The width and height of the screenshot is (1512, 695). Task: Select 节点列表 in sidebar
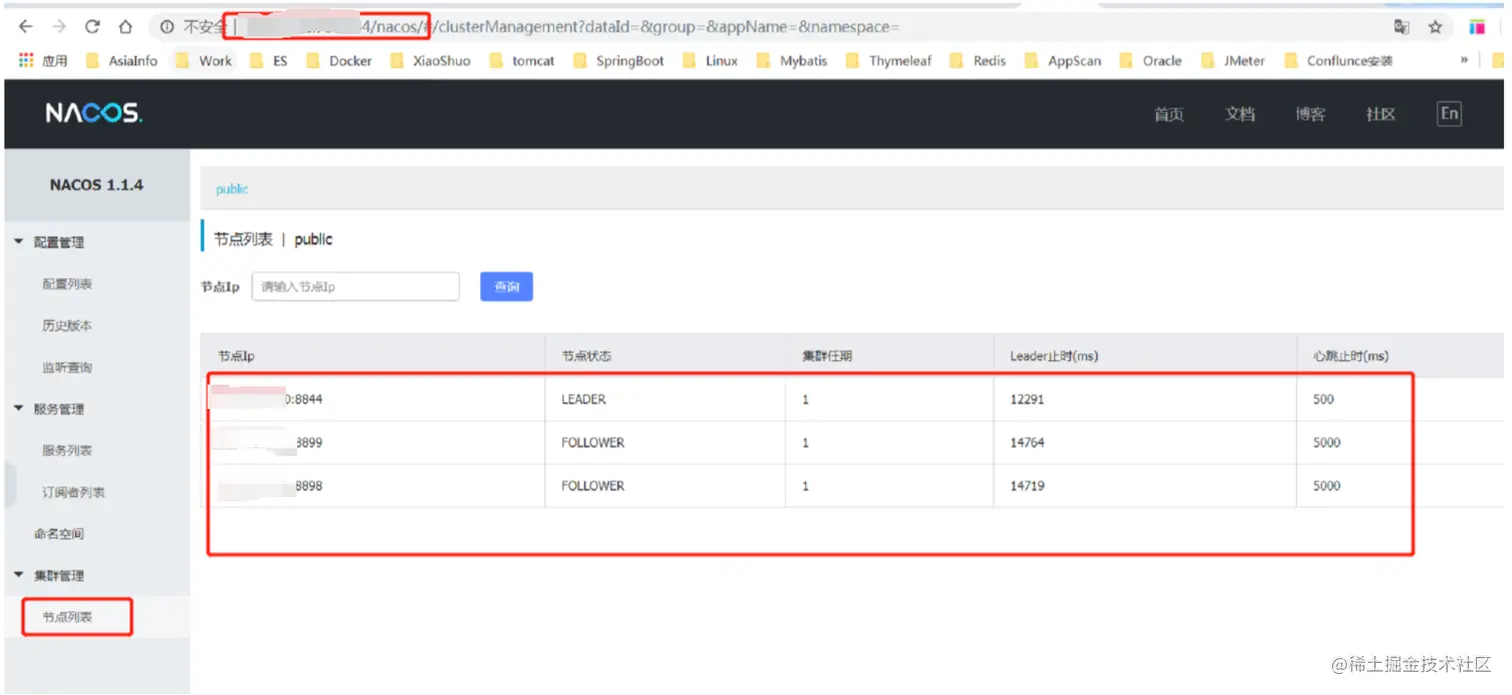[x=67, y=617]
